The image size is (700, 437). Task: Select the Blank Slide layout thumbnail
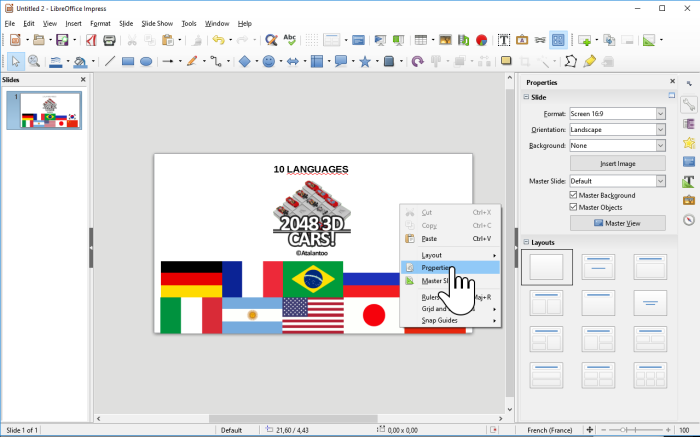pos(546,267)
